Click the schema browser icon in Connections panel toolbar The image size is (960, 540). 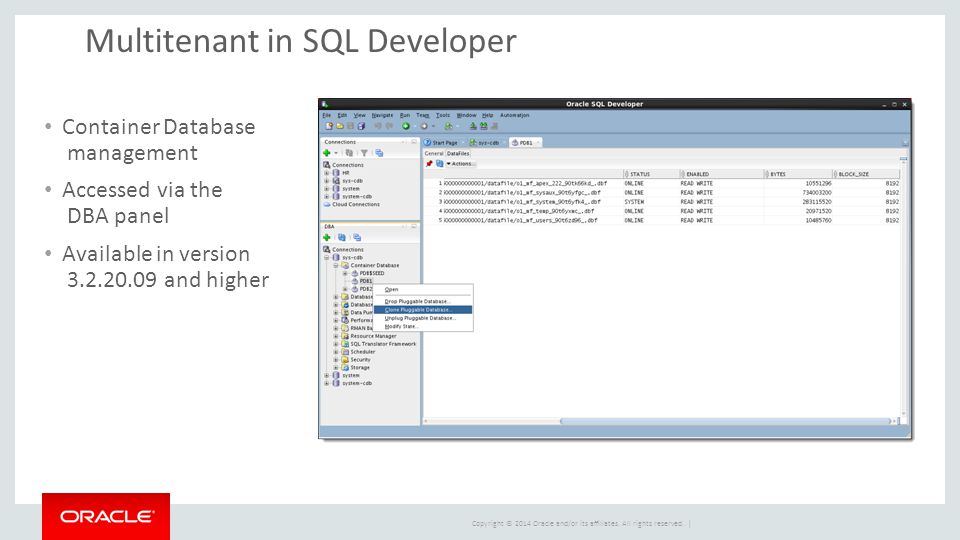pyautogui.click(x=379, y=153)
